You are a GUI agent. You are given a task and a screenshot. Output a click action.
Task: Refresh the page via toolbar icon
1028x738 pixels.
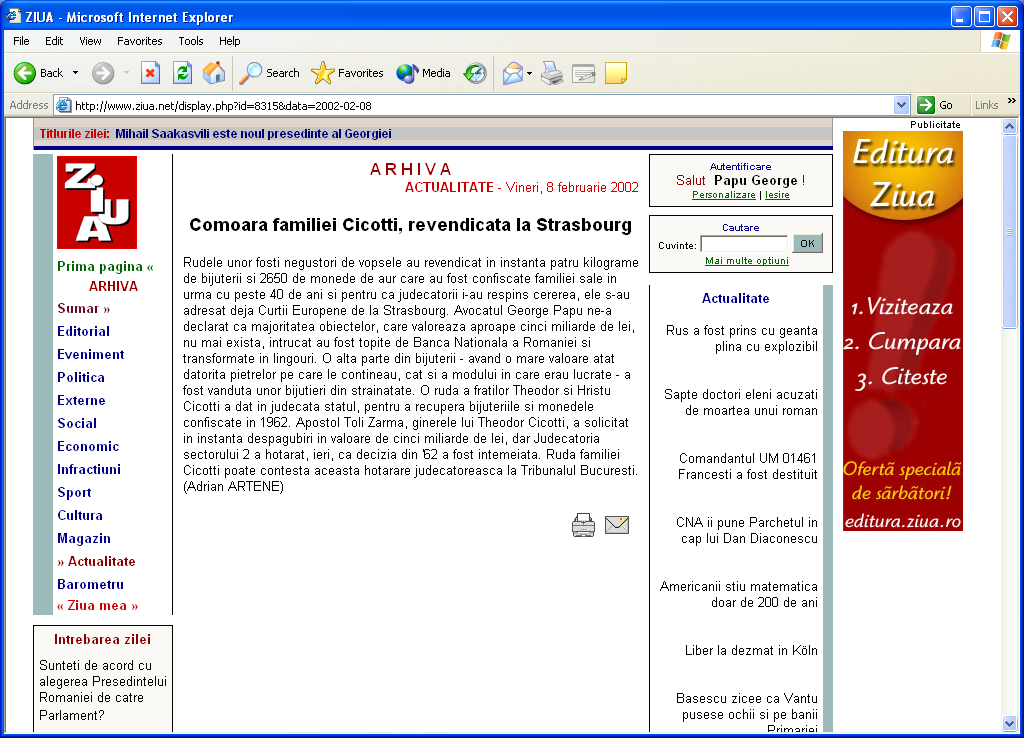click(x=182, y=73)
